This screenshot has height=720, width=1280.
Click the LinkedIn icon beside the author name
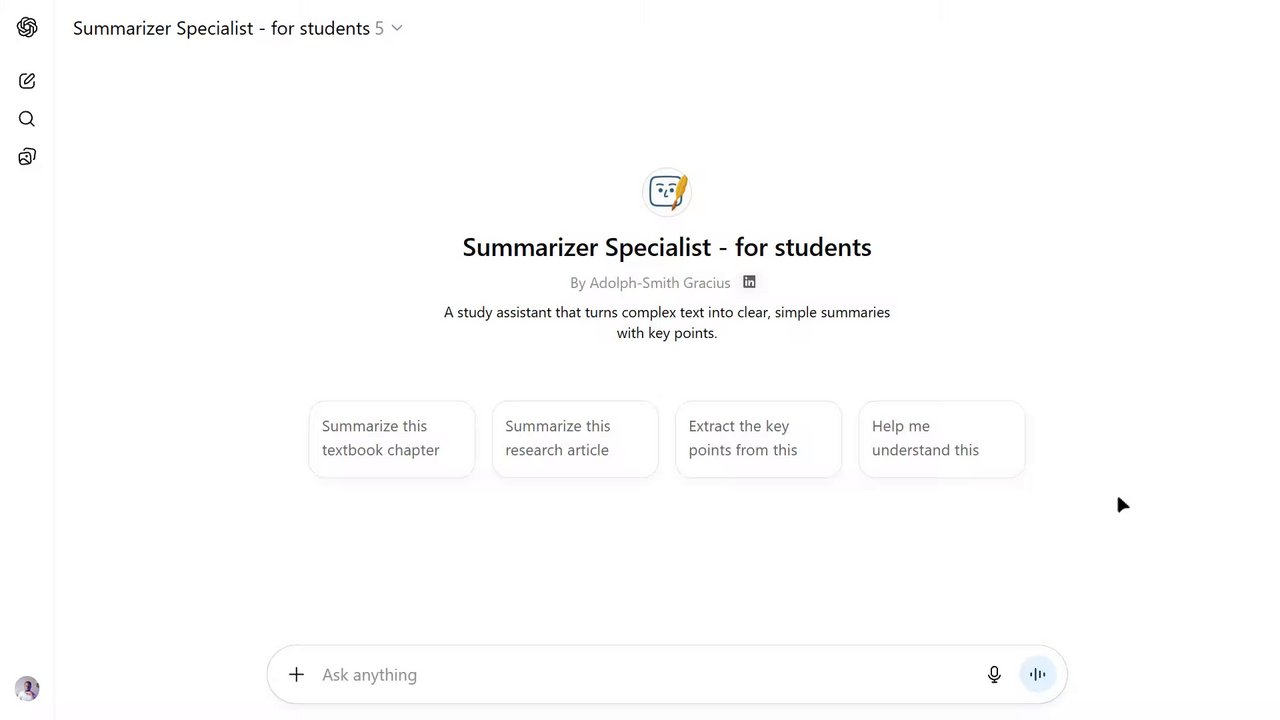pos(749,282)
